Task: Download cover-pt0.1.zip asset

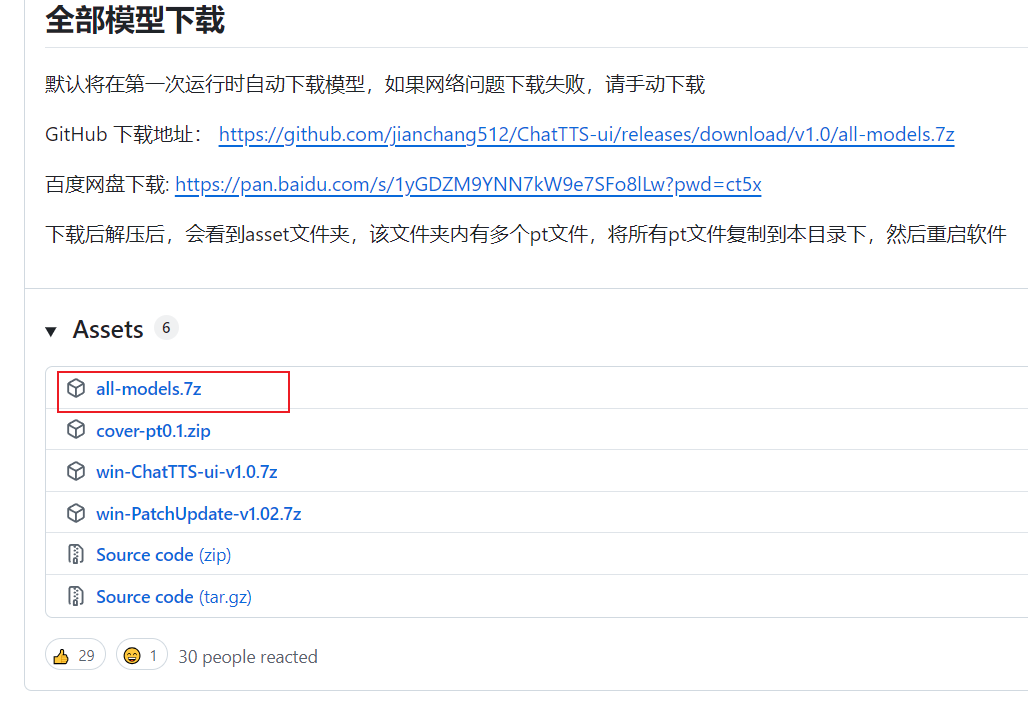Action: (153, 431)
